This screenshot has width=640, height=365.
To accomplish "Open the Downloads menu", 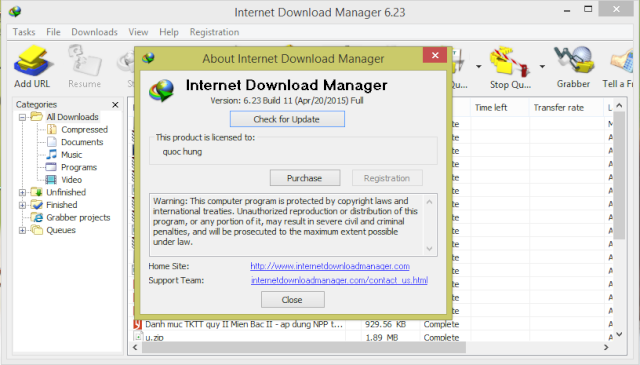I will (94, 32).
